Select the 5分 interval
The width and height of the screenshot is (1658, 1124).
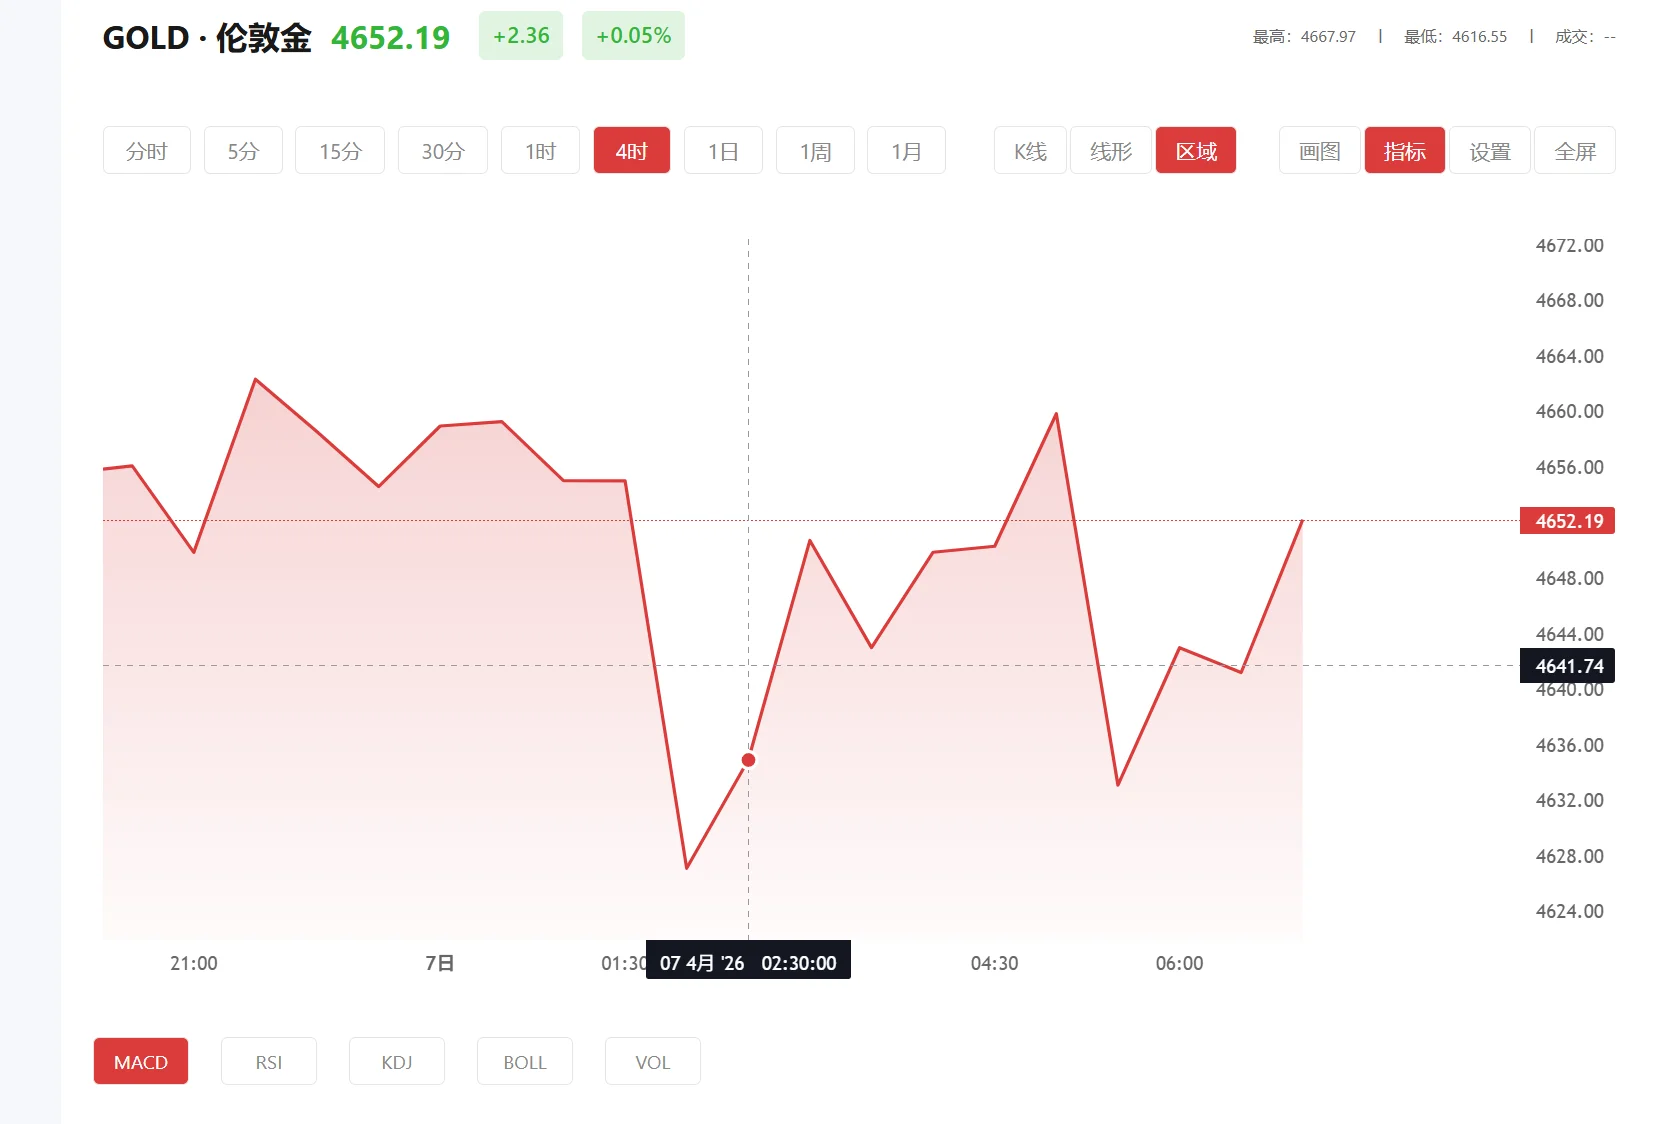[242, 150]
